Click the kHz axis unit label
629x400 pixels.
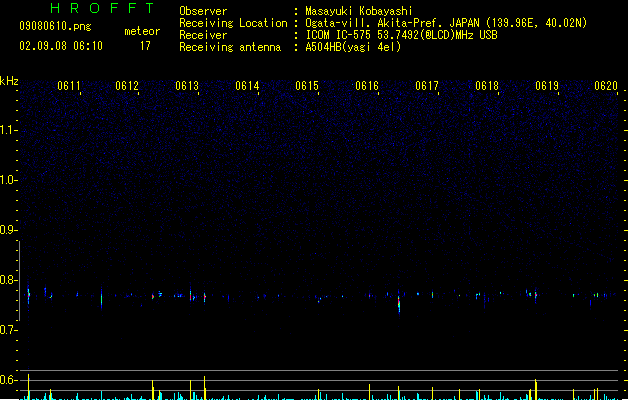[9, 81]
